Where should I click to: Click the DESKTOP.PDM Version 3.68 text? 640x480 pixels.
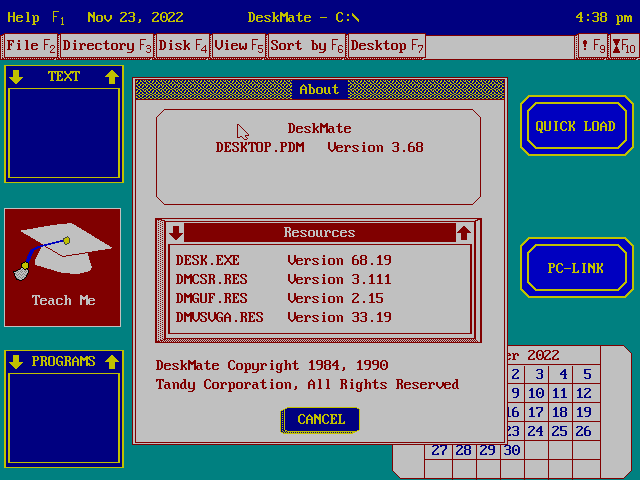[x=319, y=147]
